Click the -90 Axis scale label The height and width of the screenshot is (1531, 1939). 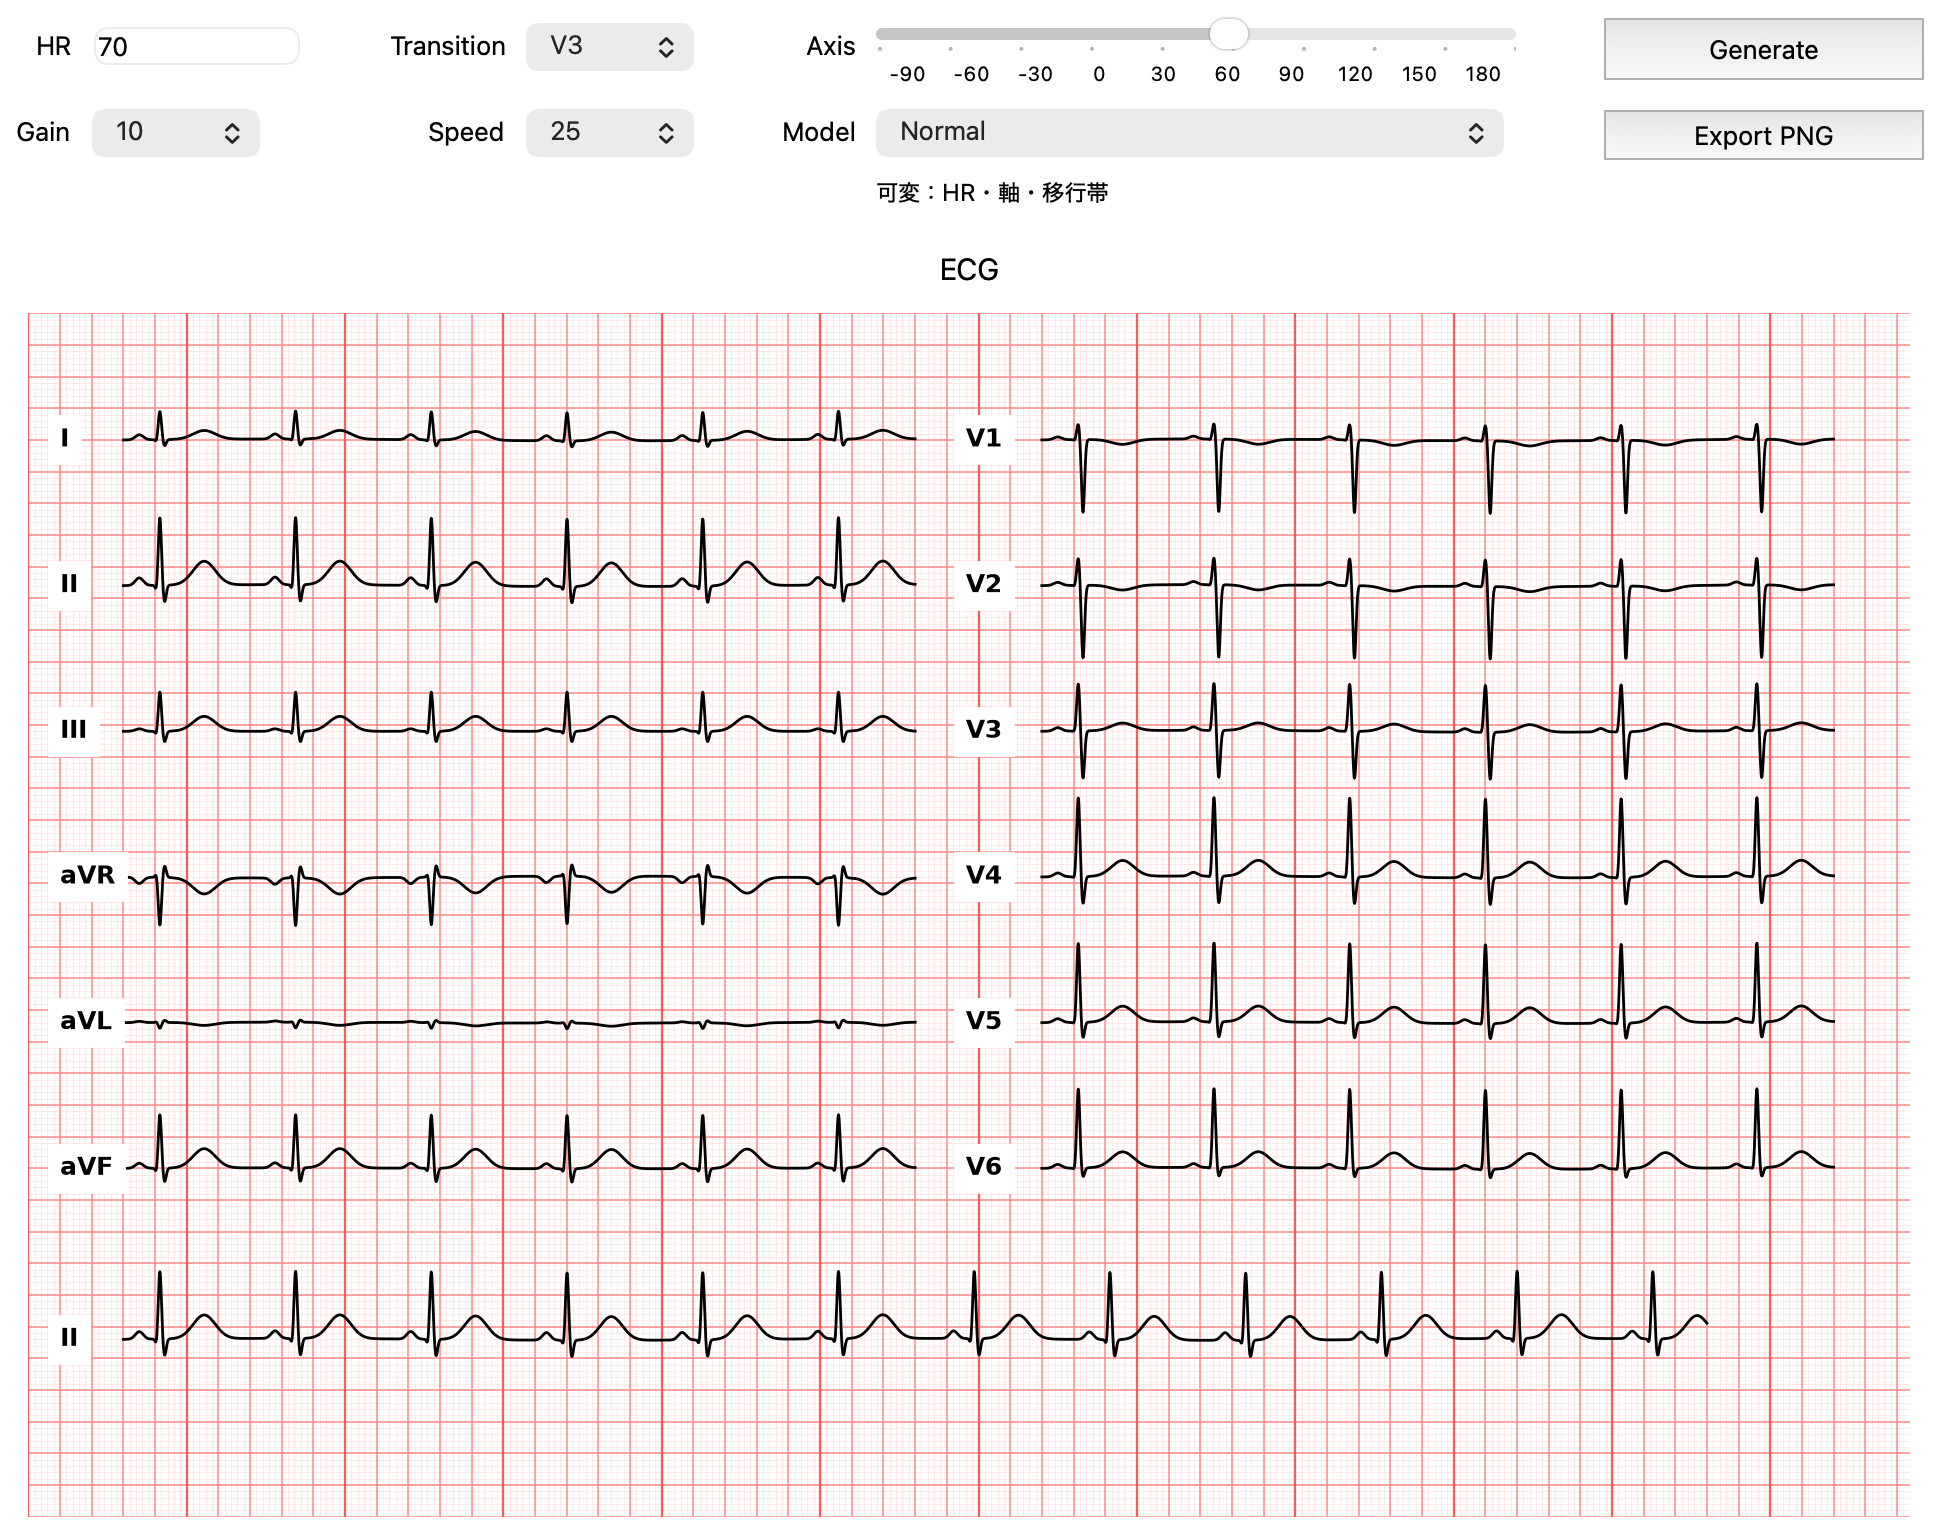pos(907,74)
